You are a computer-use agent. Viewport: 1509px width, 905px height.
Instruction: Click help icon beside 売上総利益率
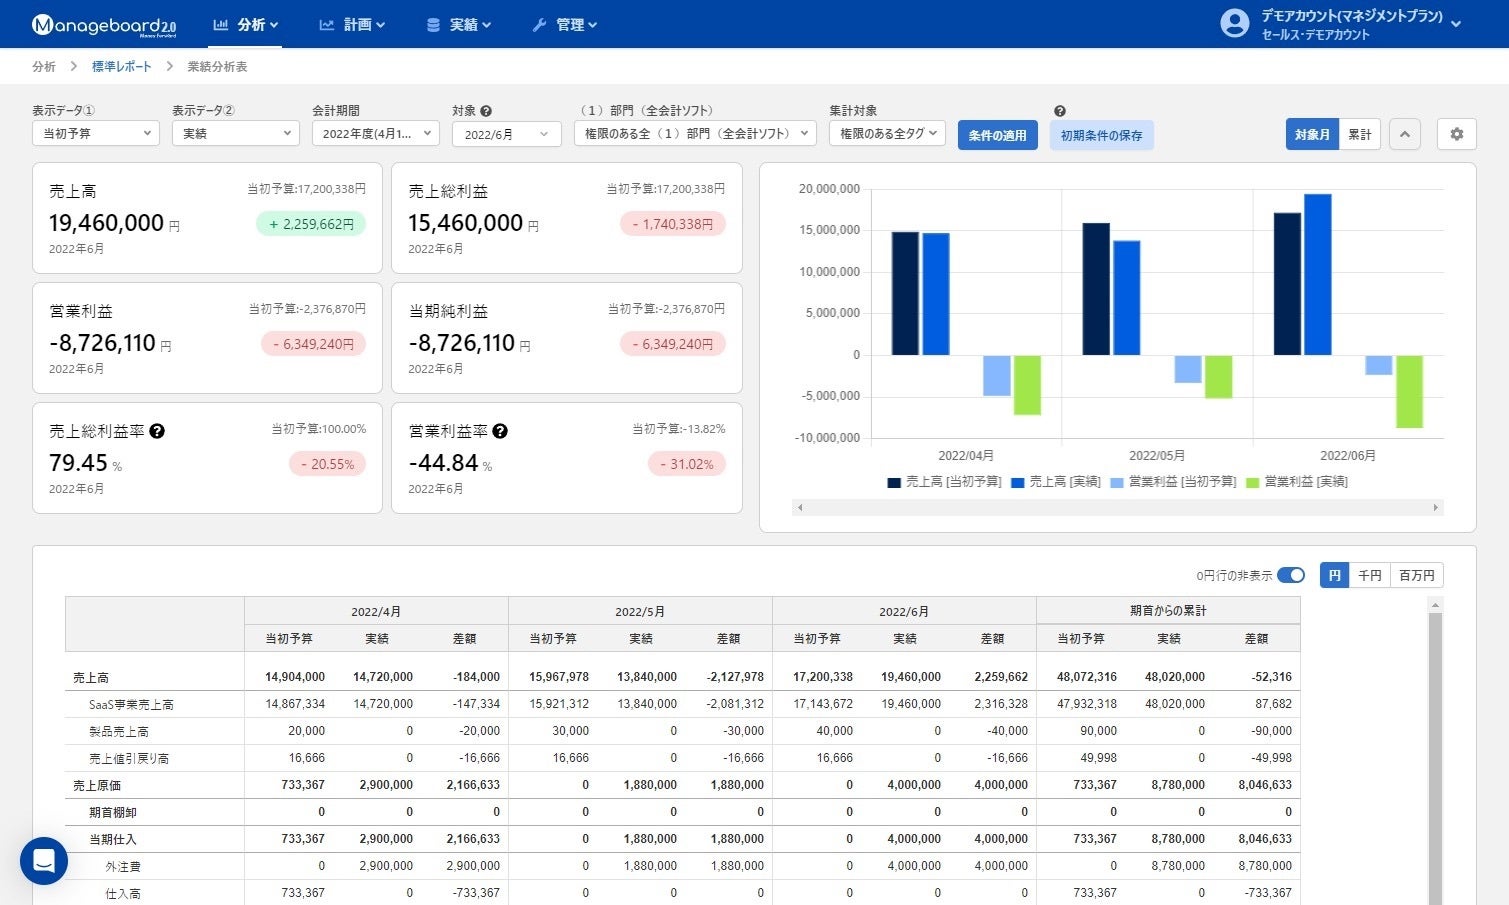point(157,431)
